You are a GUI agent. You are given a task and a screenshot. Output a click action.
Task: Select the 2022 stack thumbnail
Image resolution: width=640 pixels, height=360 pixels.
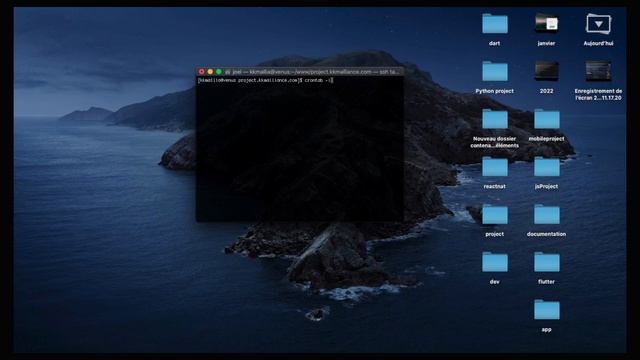click(547, 72)
